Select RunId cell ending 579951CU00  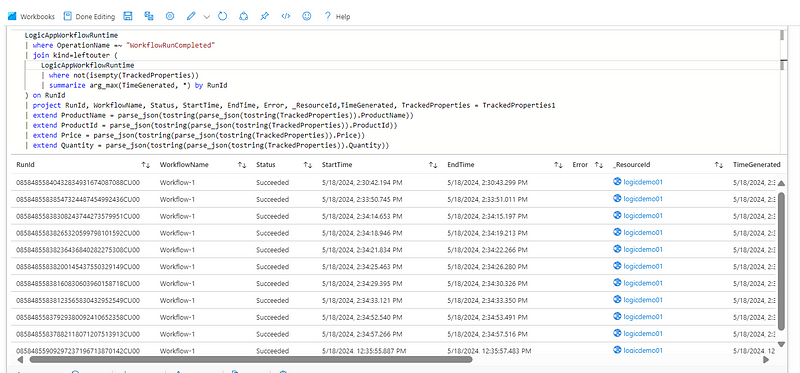(78, 216)
